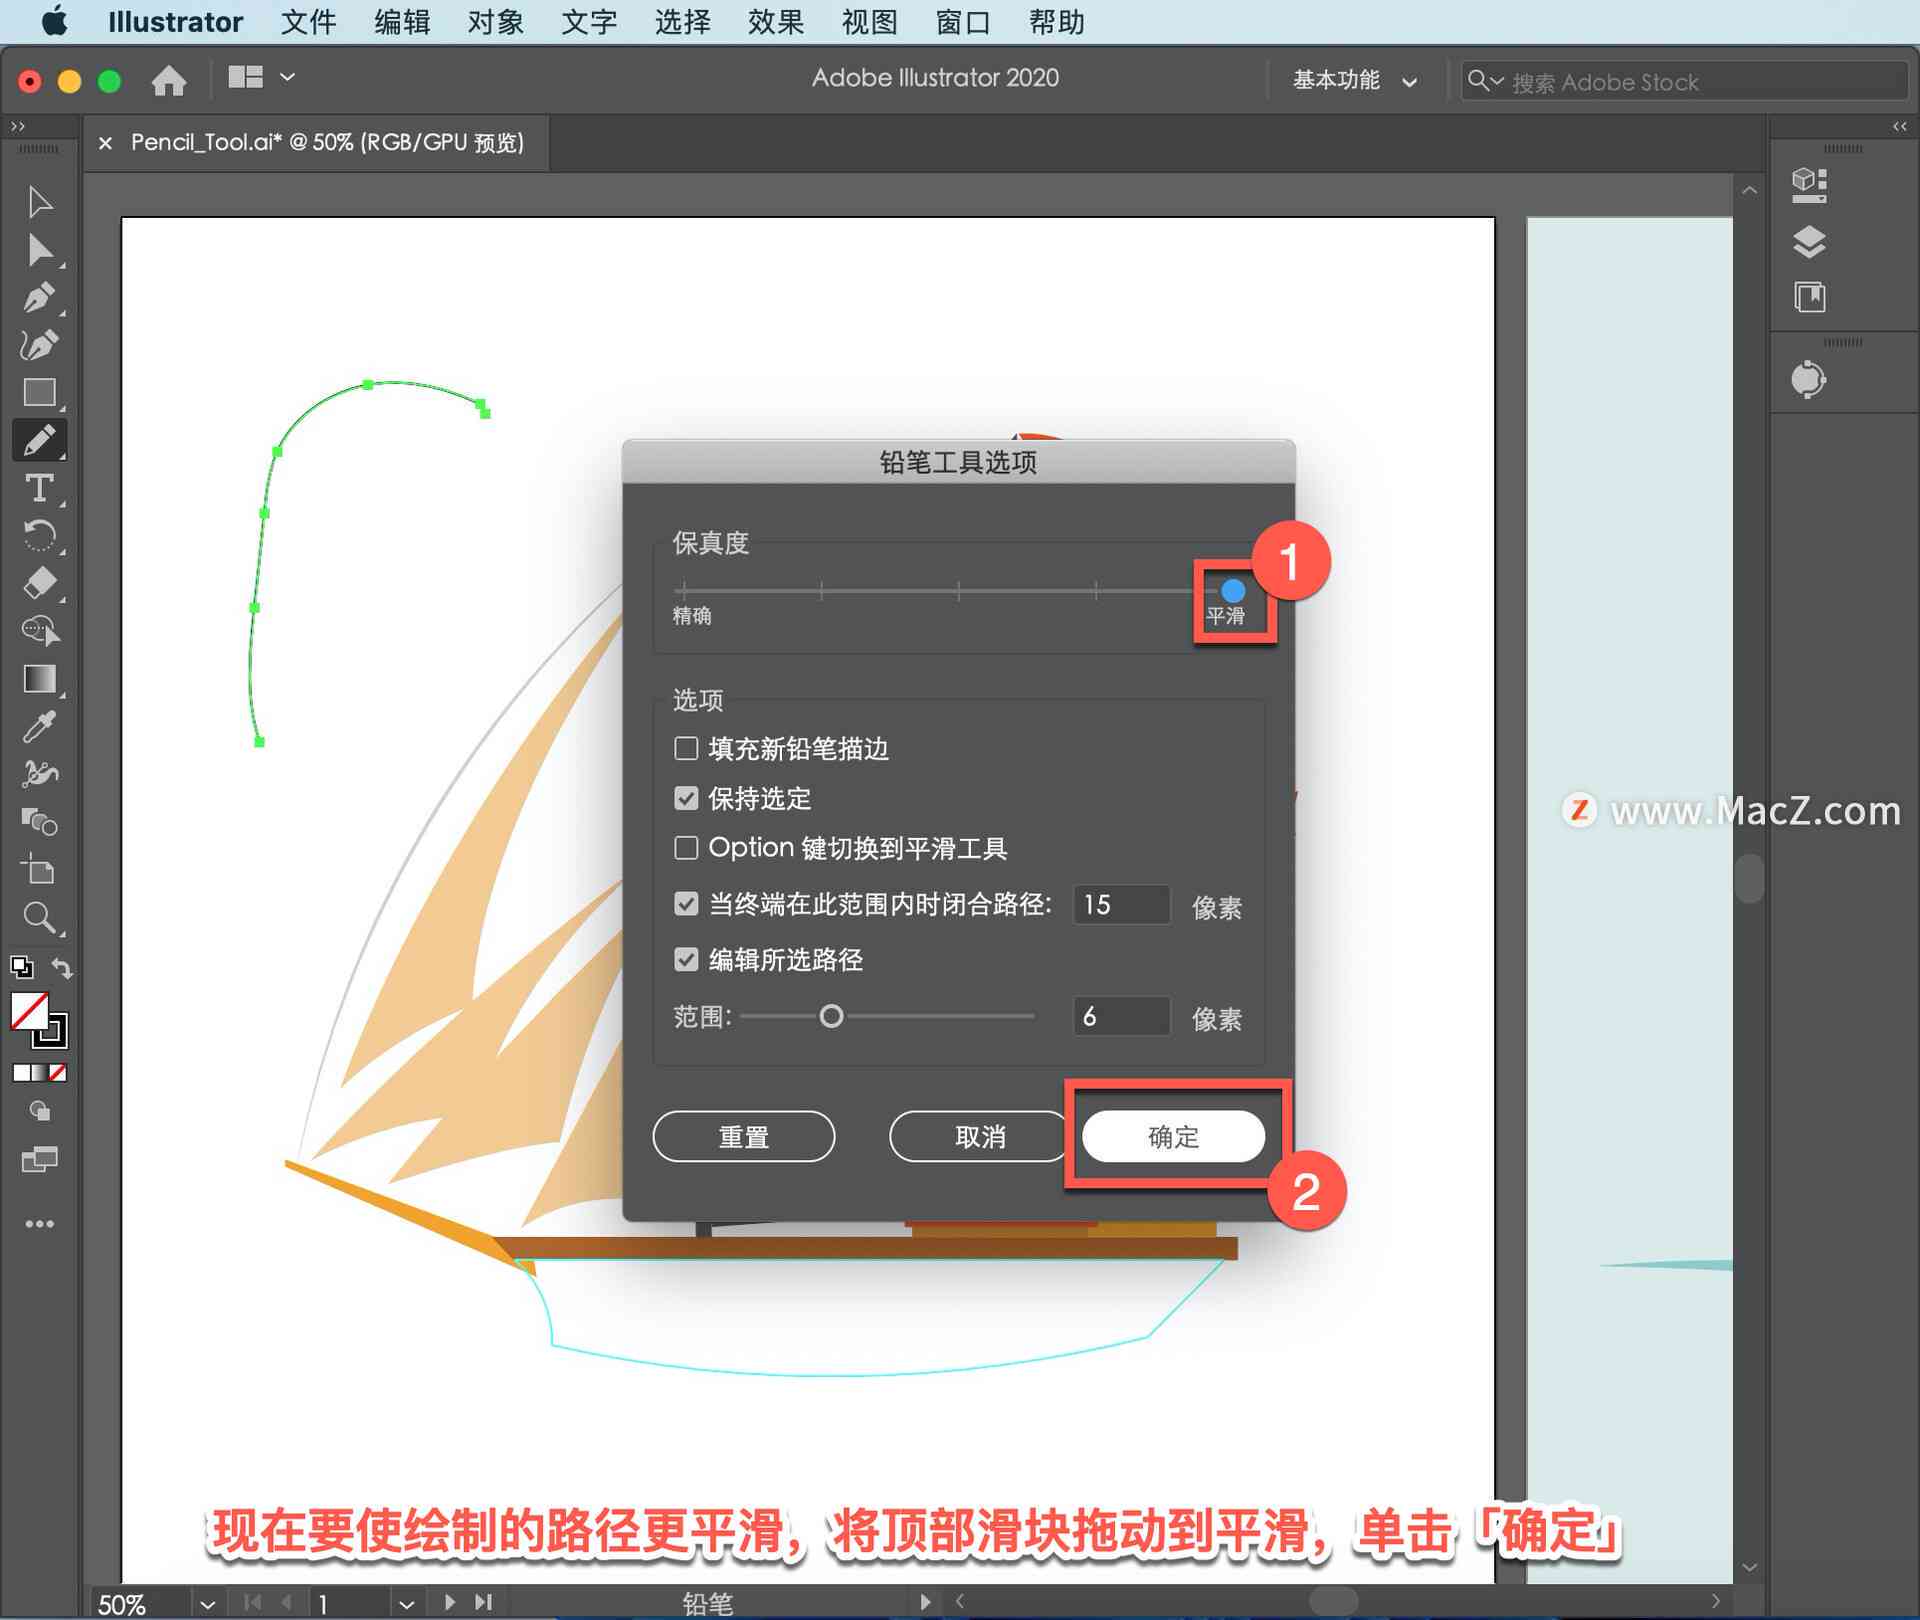
Task: Open the Libraries panel icon
Action: click(1809, 297)
